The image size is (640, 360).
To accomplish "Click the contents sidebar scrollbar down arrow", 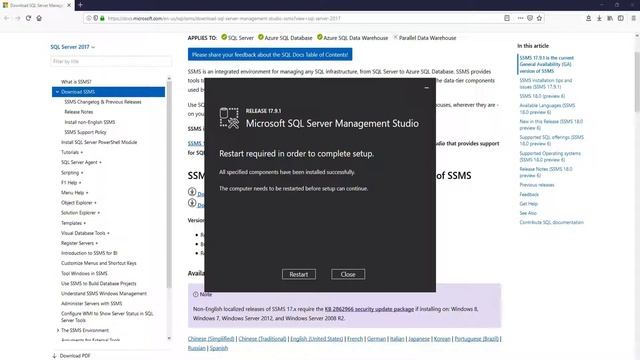I will tap(169, 338).
